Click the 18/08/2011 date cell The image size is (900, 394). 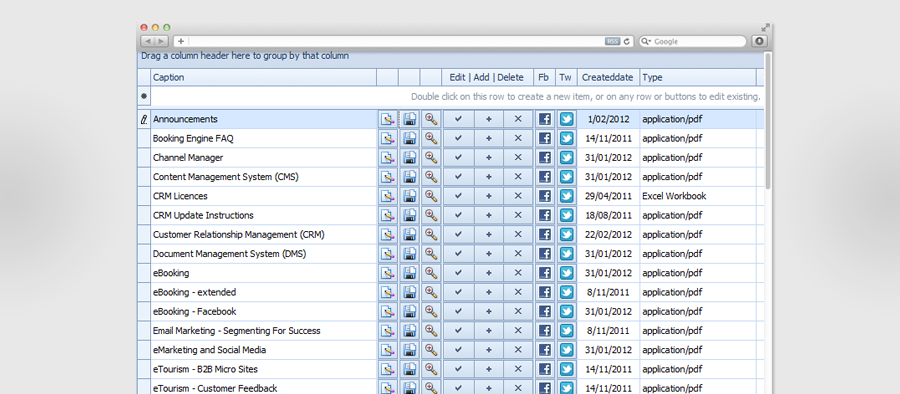coord(608,215)
